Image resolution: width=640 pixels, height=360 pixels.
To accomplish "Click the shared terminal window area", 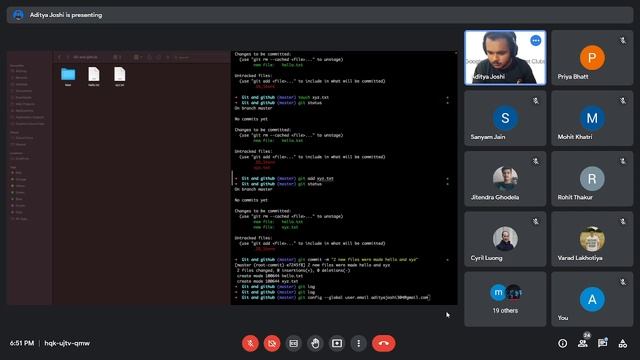I will (344, 178).
